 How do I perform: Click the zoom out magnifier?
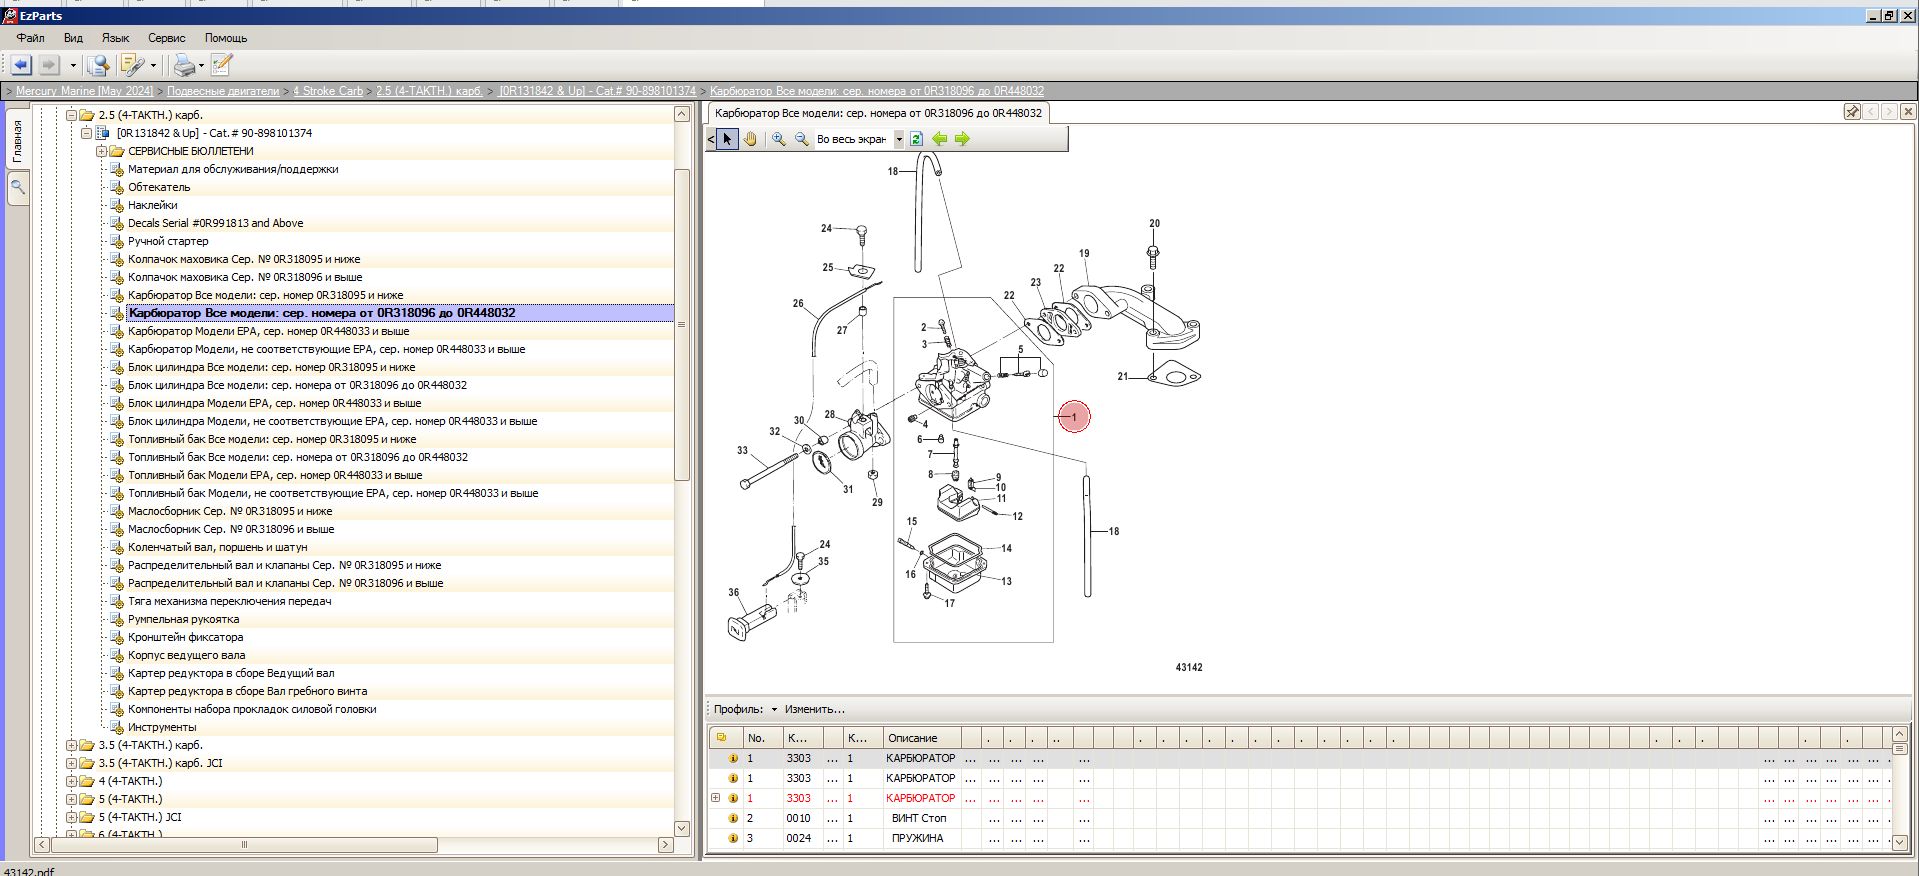click(x=802, y=139)
